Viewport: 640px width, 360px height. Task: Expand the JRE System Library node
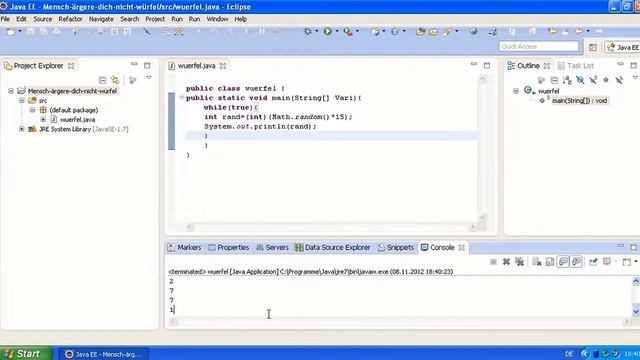point(22,129)
